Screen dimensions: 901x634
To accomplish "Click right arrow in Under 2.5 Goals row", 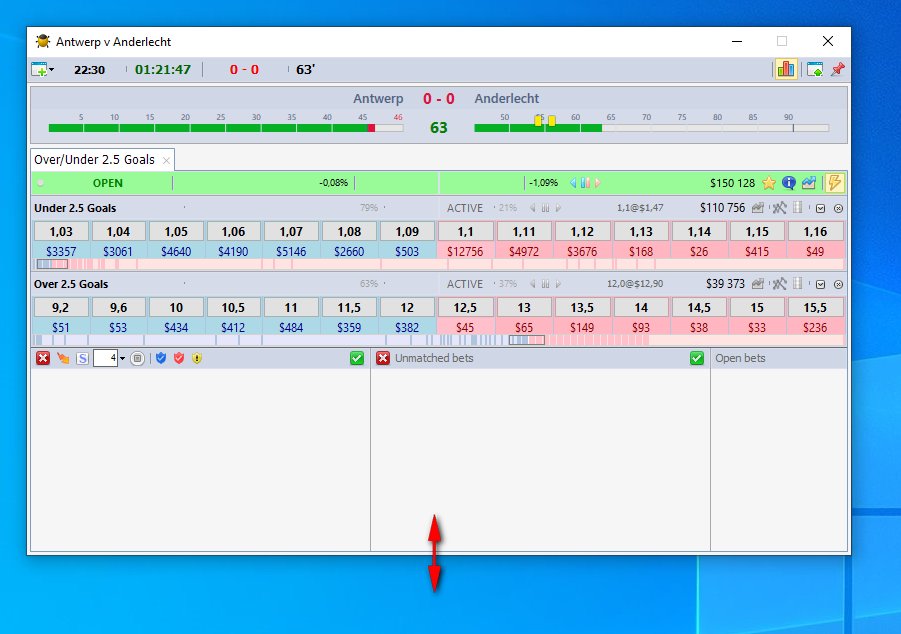I will [x=558, y=208].
